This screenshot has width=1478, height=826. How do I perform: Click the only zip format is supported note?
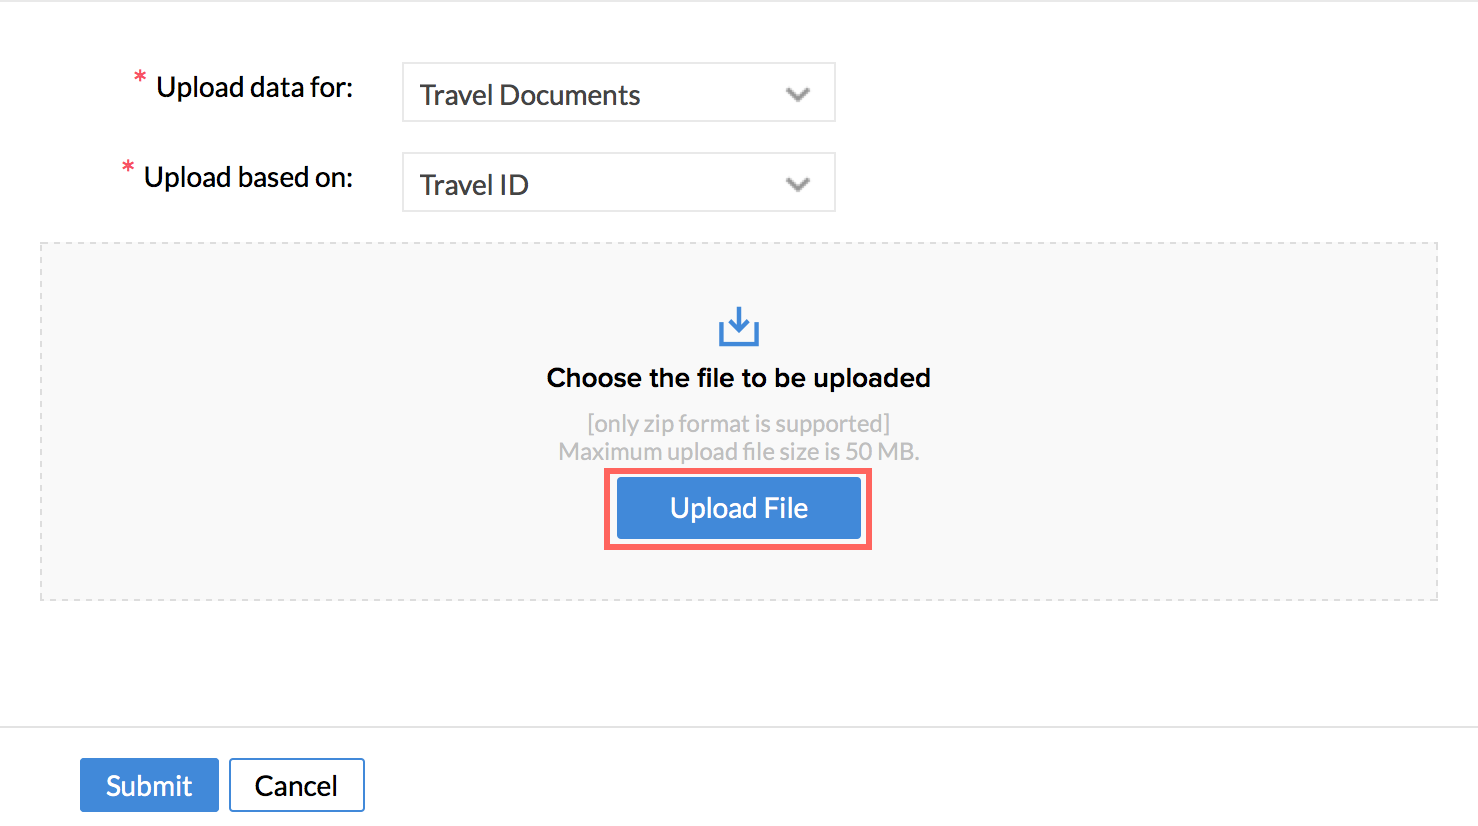[738, 424]
